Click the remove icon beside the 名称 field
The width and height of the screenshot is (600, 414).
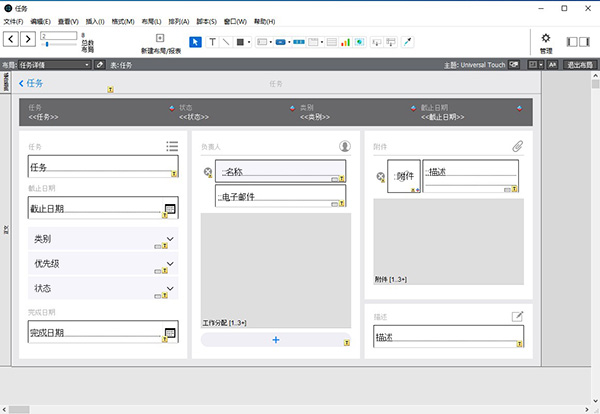pyautogui.click(x=207, y=172)
